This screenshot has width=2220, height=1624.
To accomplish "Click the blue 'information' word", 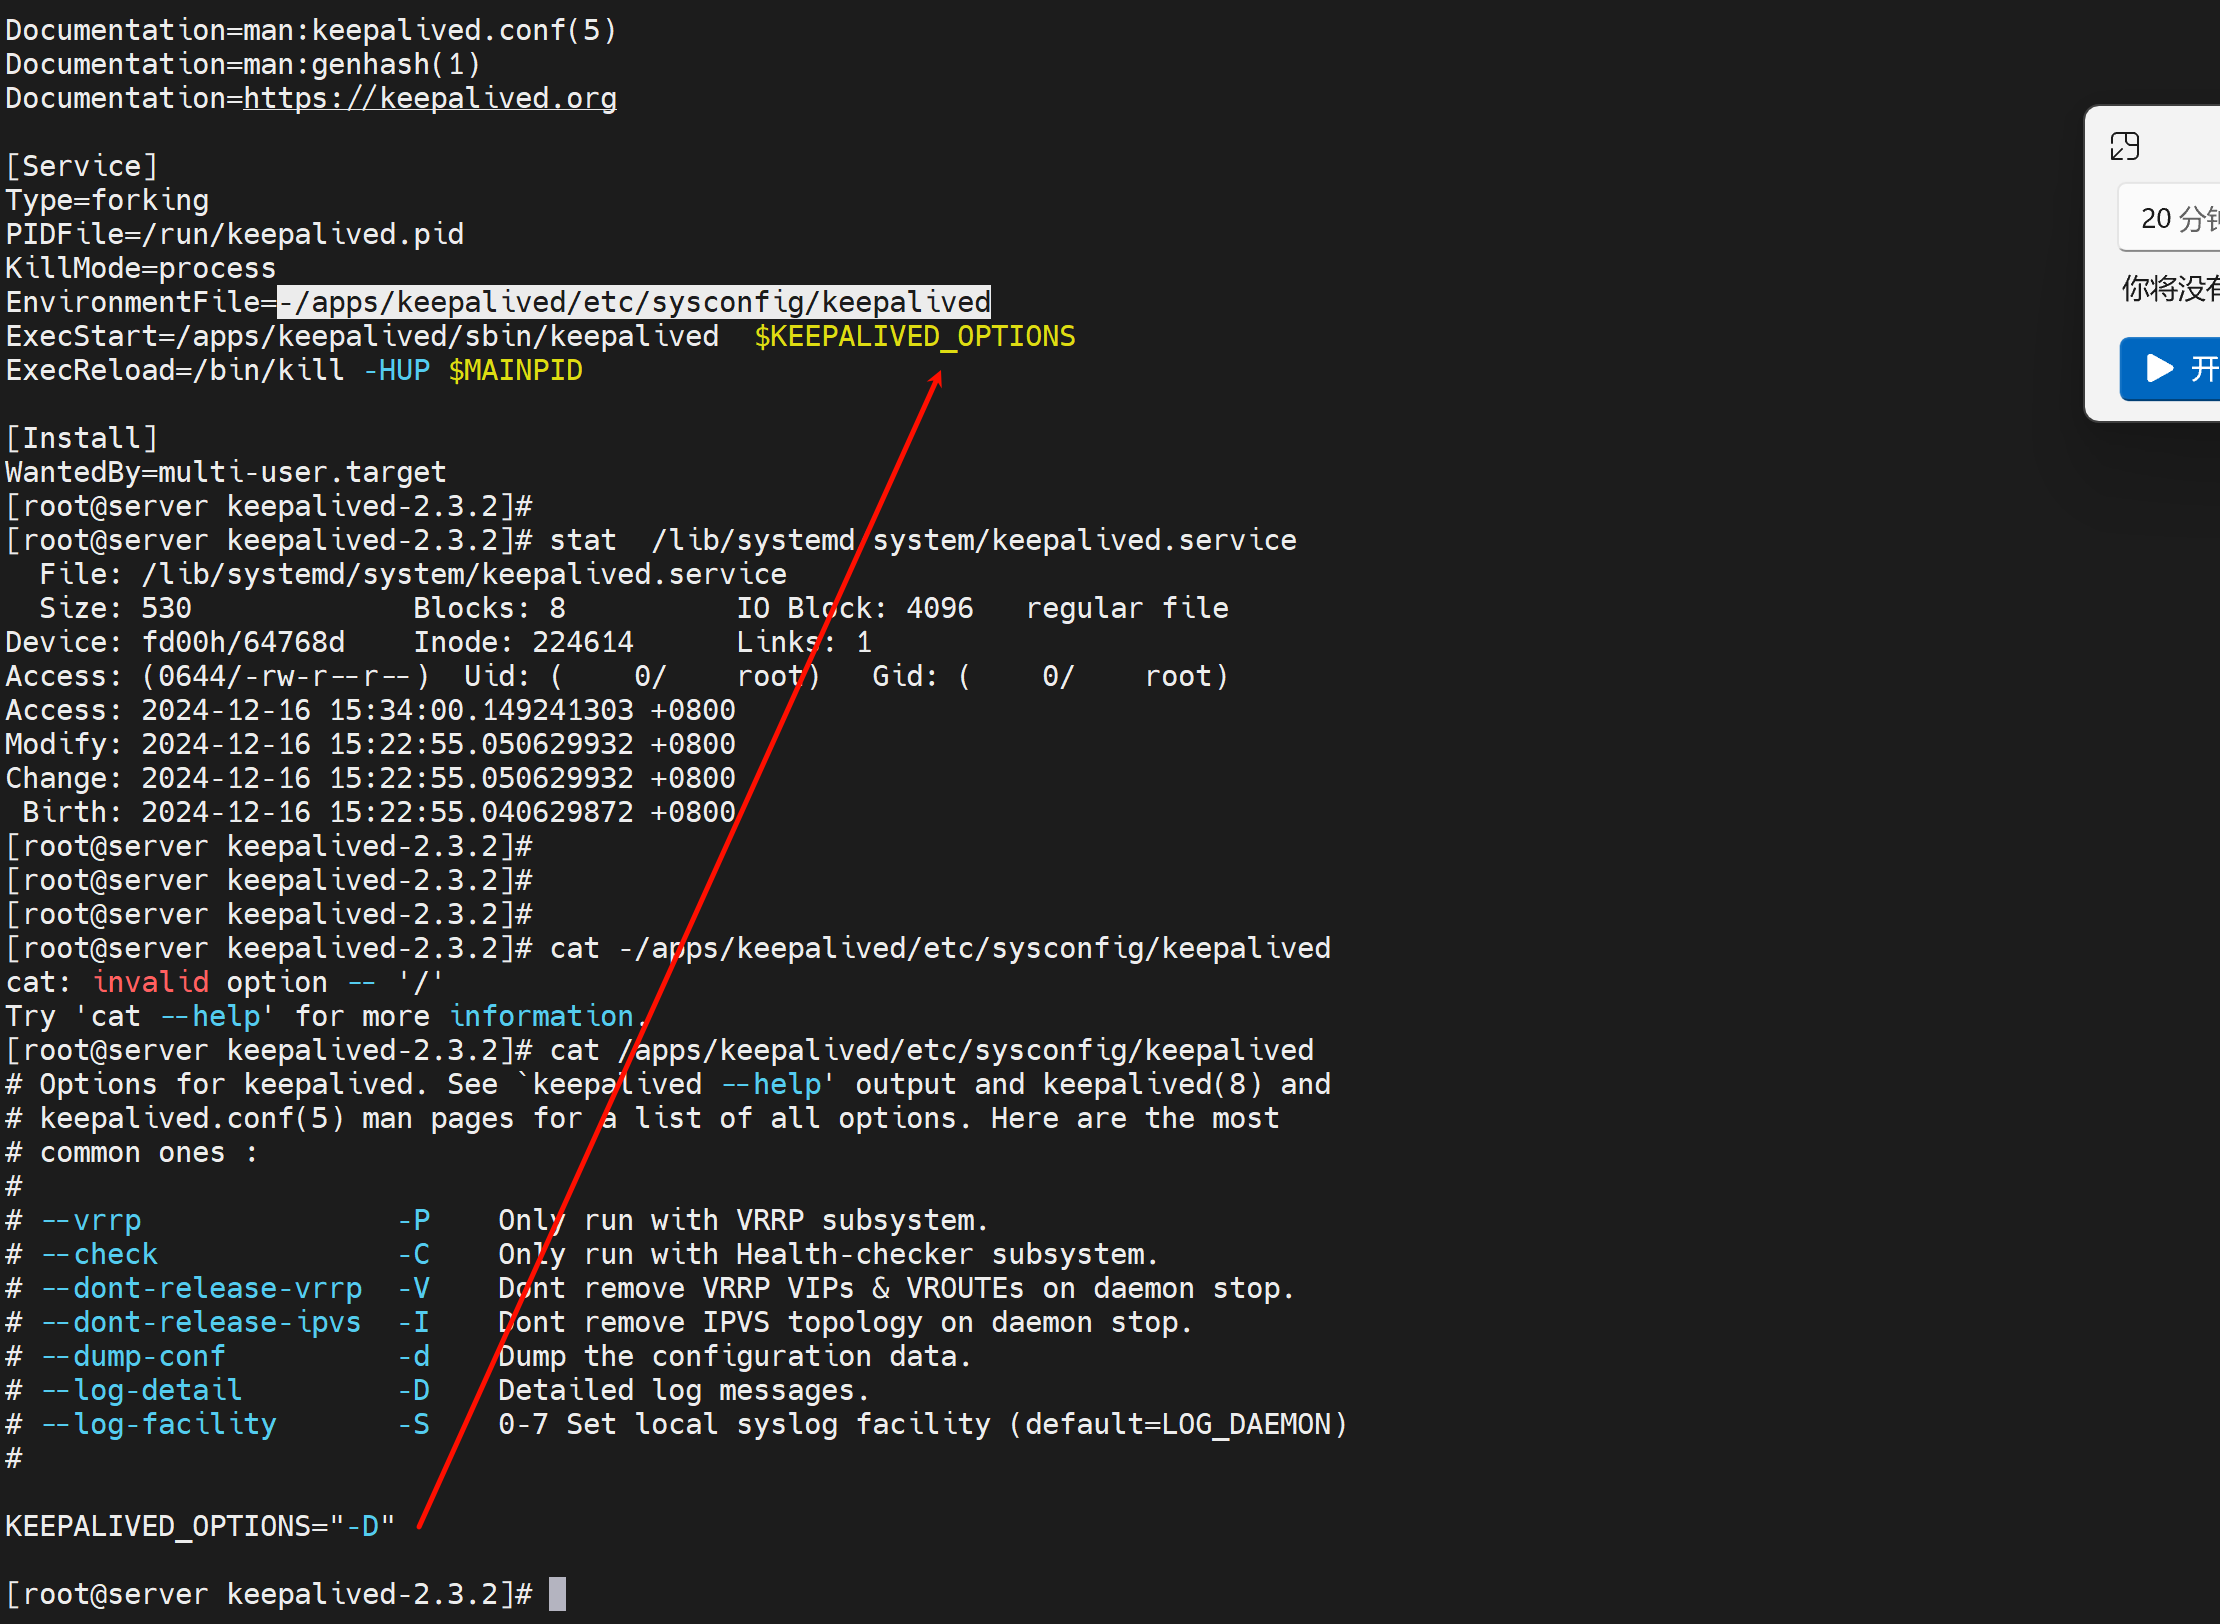I will pos(541,1016).
